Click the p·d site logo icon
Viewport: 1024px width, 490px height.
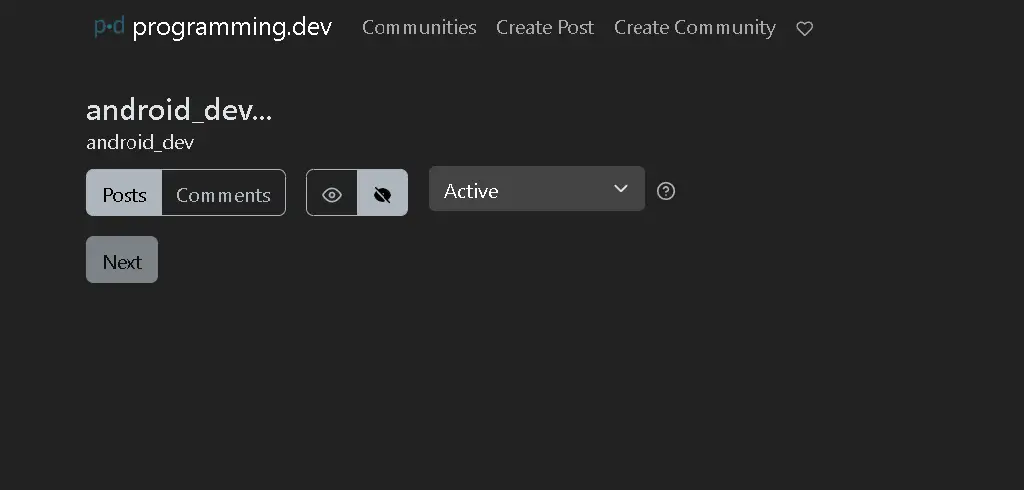click(109, 27)
